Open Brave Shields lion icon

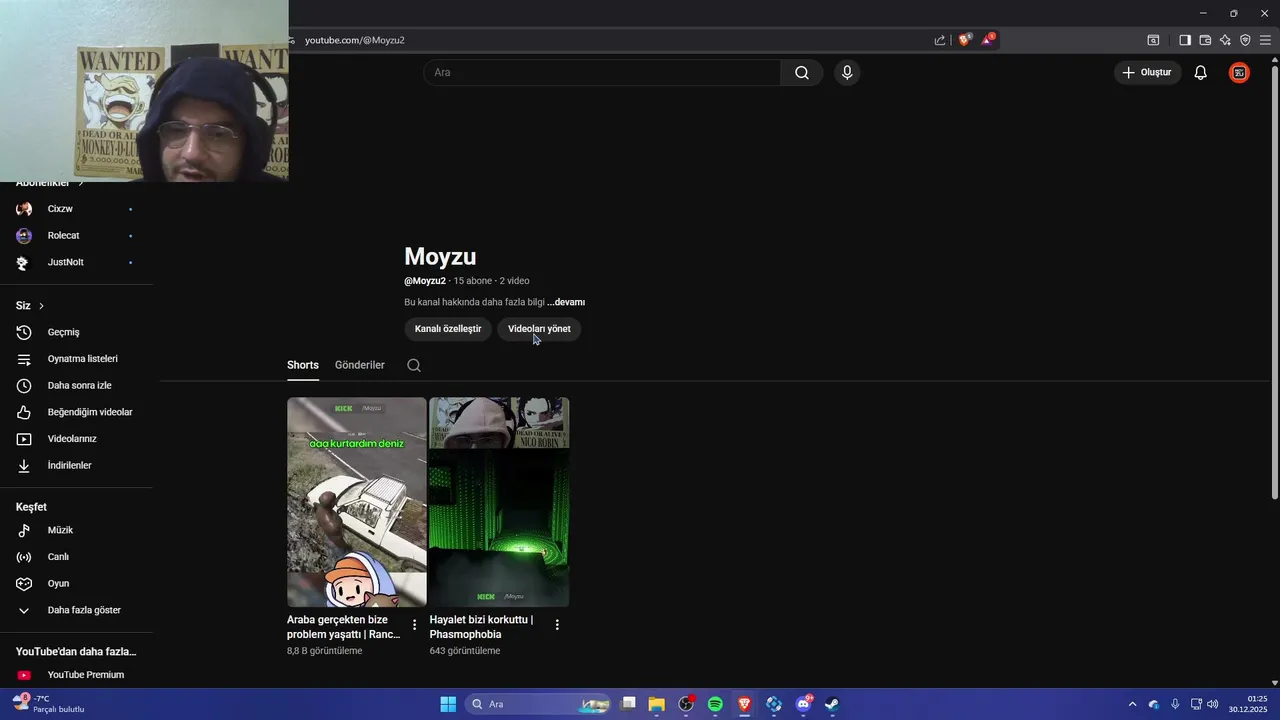click(x=964, y=40)
